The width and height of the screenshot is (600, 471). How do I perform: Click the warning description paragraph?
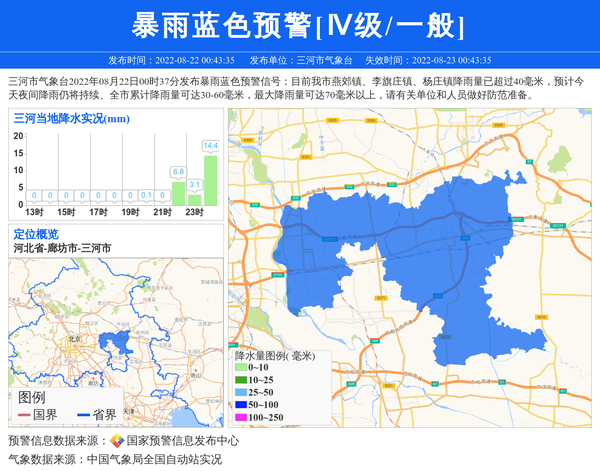coord(296,88)
